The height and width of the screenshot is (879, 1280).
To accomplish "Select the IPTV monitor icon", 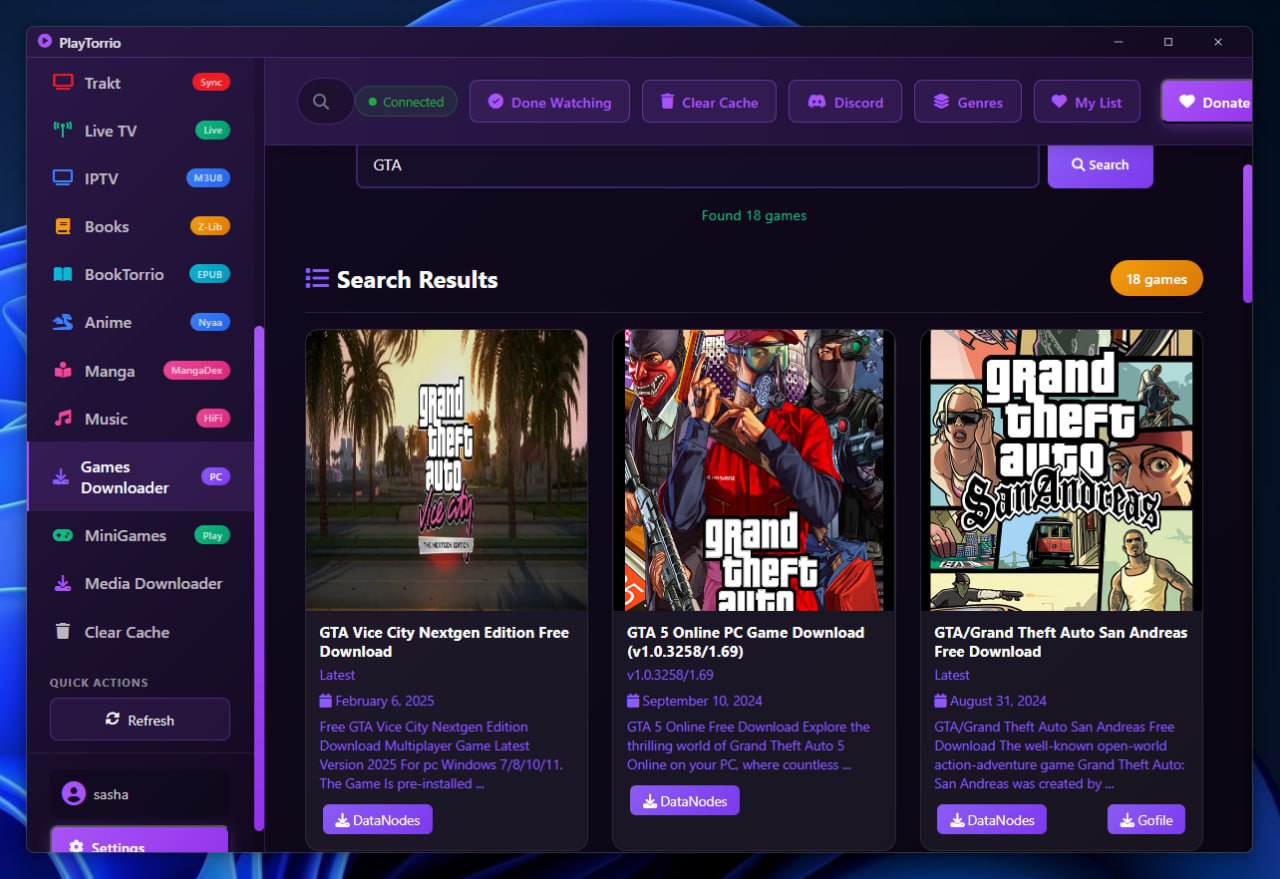I will (x=63, y=179).
